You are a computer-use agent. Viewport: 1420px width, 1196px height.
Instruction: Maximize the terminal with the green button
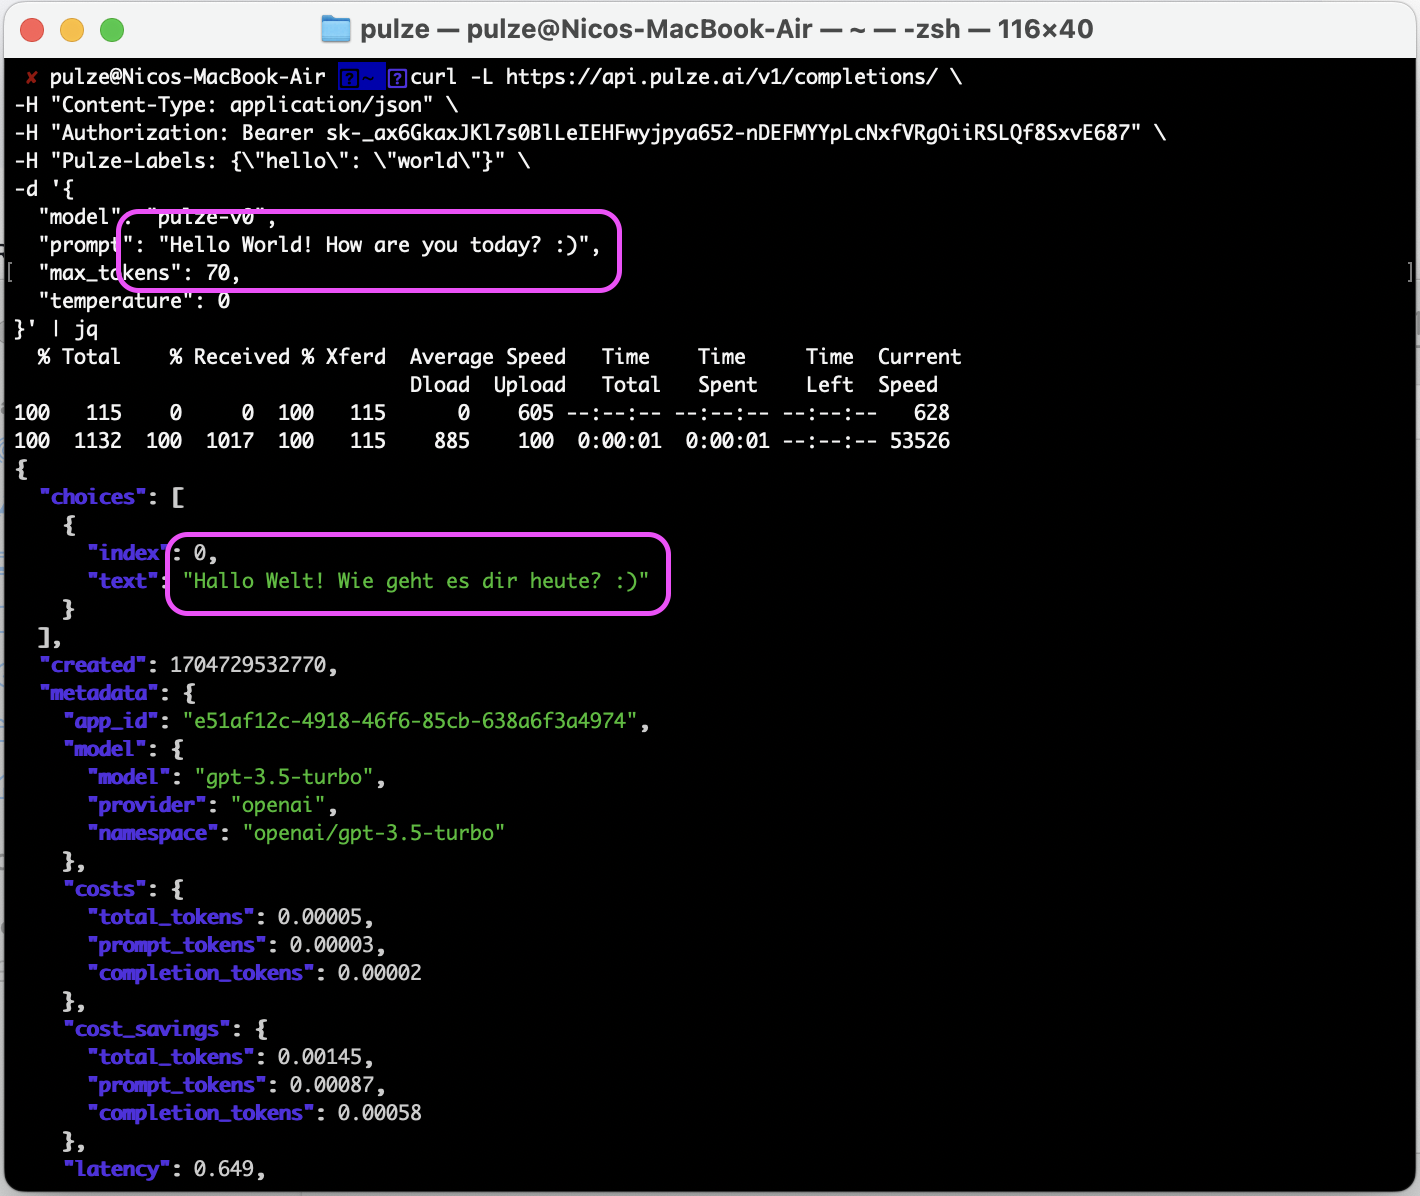[112, 30]
